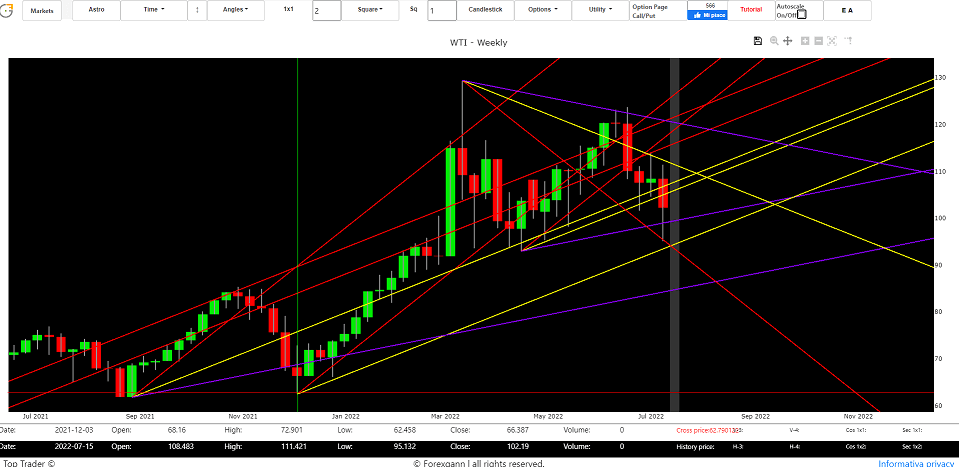Toggle the Autoscale On/Off checkbox
This screenshot has width=959, height=467.
pos(801,14)
